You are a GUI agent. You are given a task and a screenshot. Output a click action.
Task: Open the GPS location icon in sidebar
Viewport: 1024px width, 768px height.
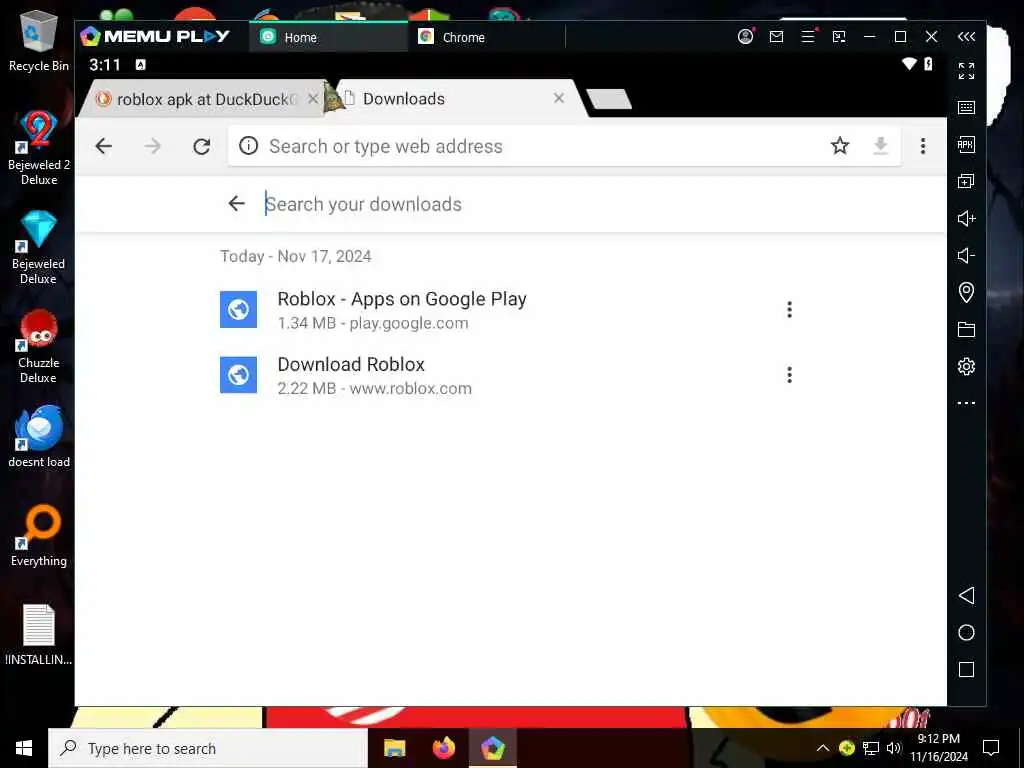pyautogui.click(x=967, y=292)
